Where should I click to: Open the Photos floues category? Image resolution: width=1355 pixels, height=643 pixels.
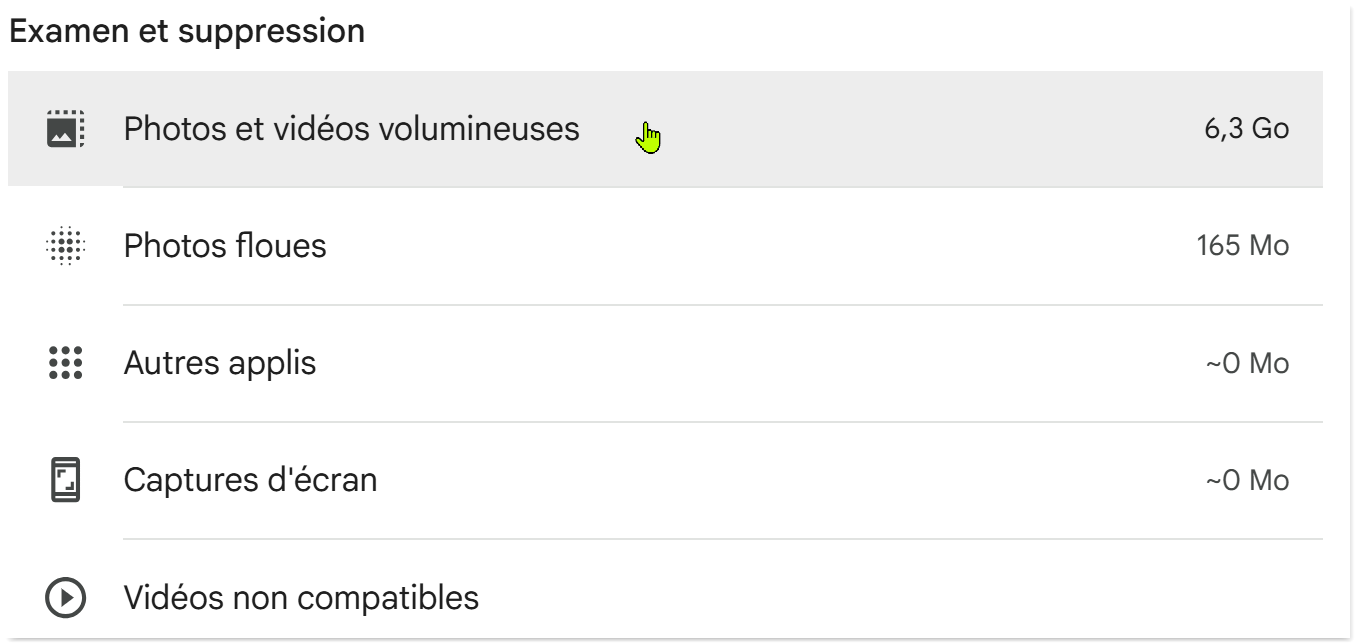225,246
